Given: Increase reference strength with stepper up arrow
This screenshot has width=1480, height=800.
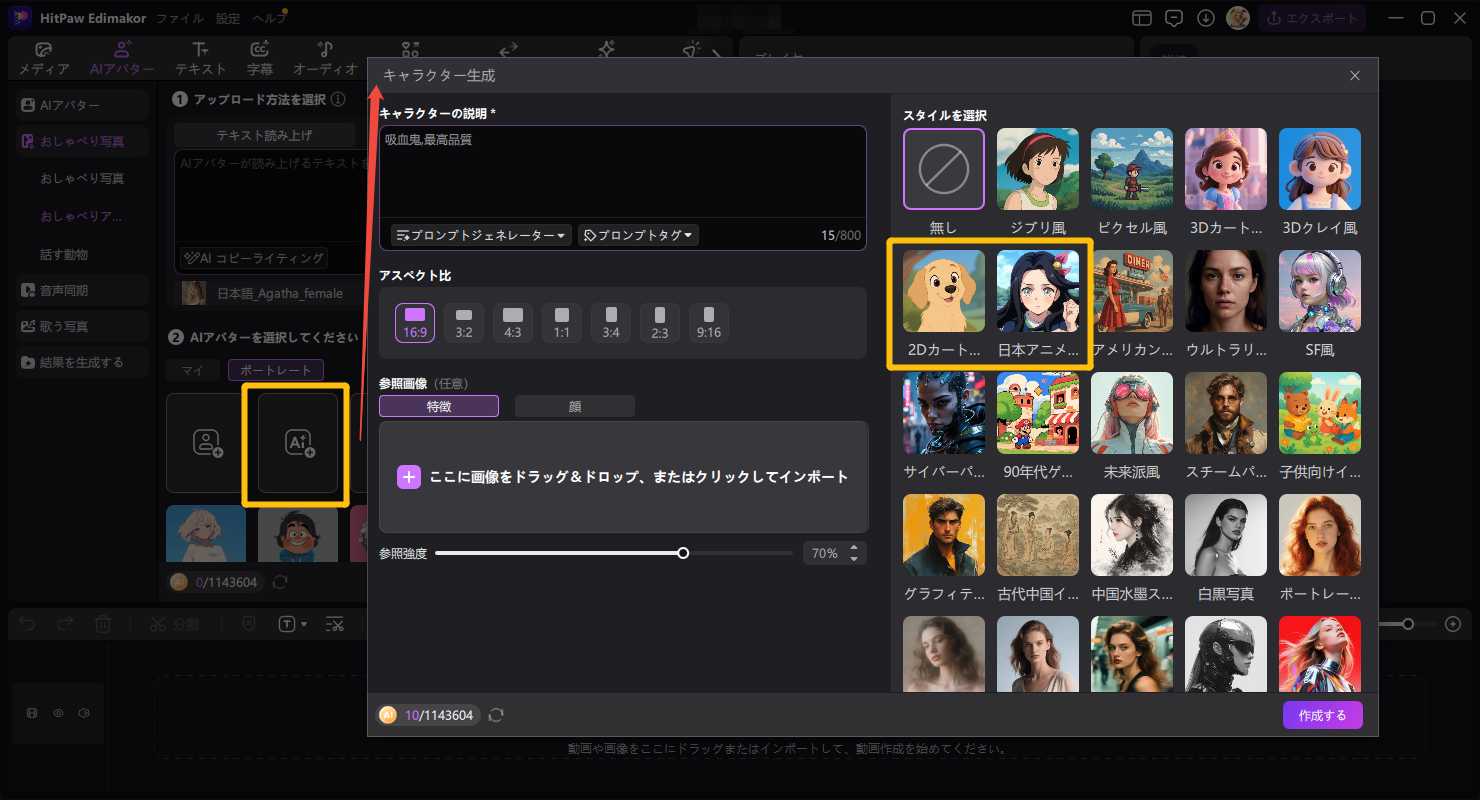Looking at the screenshot, I should click(854, 548).
